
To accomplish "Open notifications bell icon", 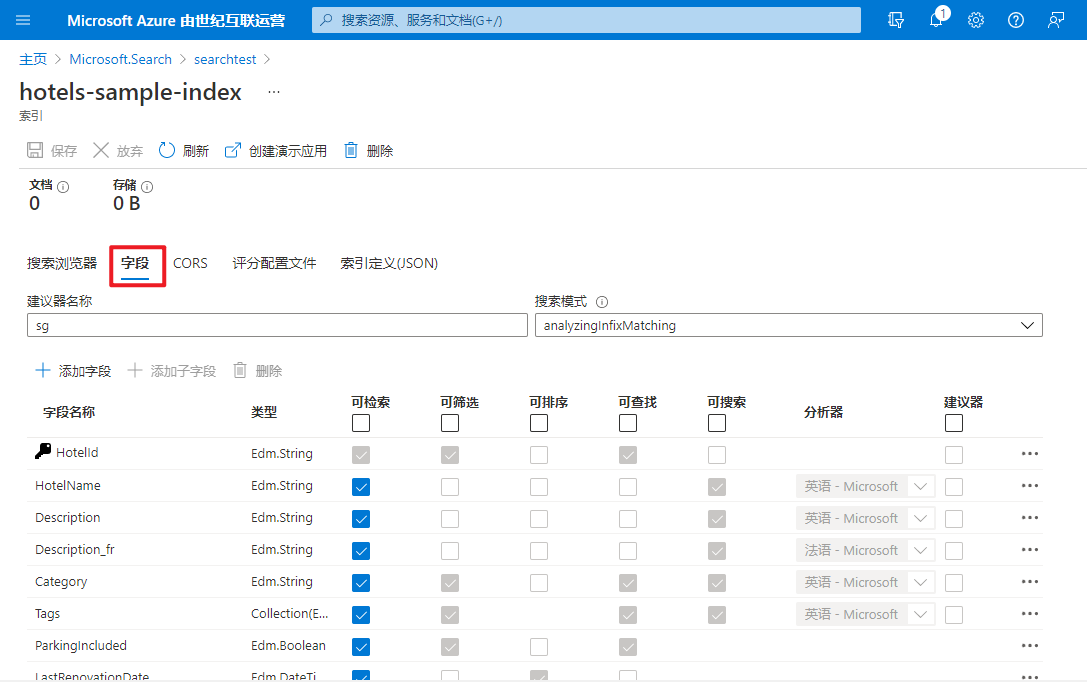I will click(x=936, y=20).
